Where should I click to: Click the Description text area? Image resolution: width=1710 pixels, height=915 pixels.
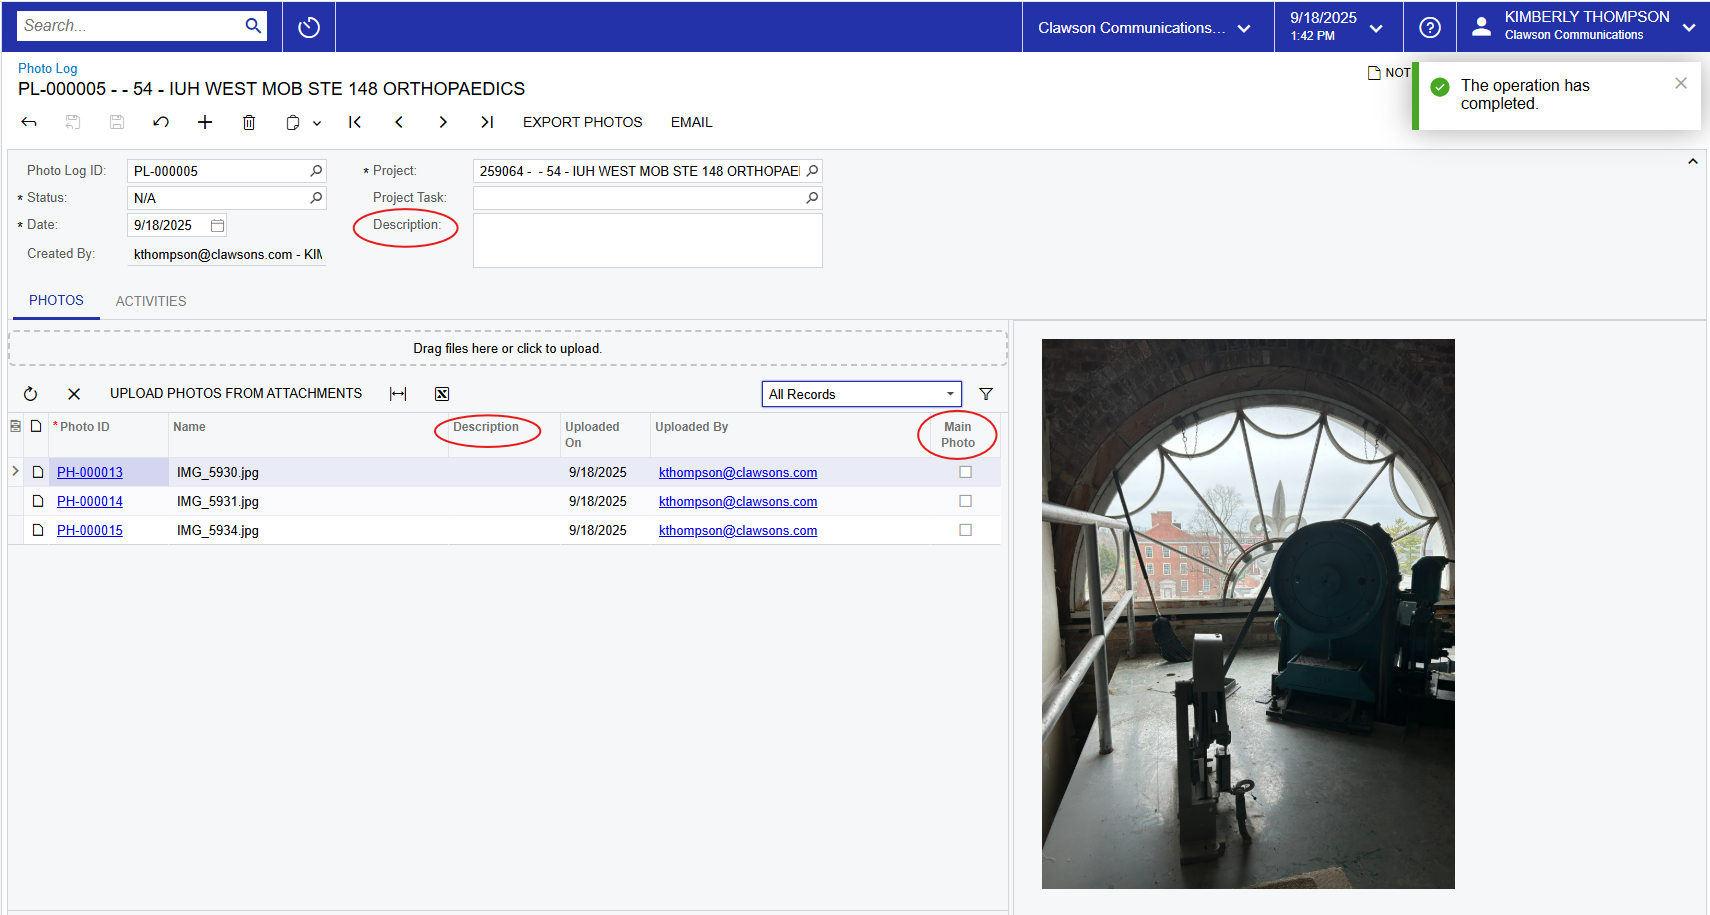pyautogui.click(x=647, y=241)
